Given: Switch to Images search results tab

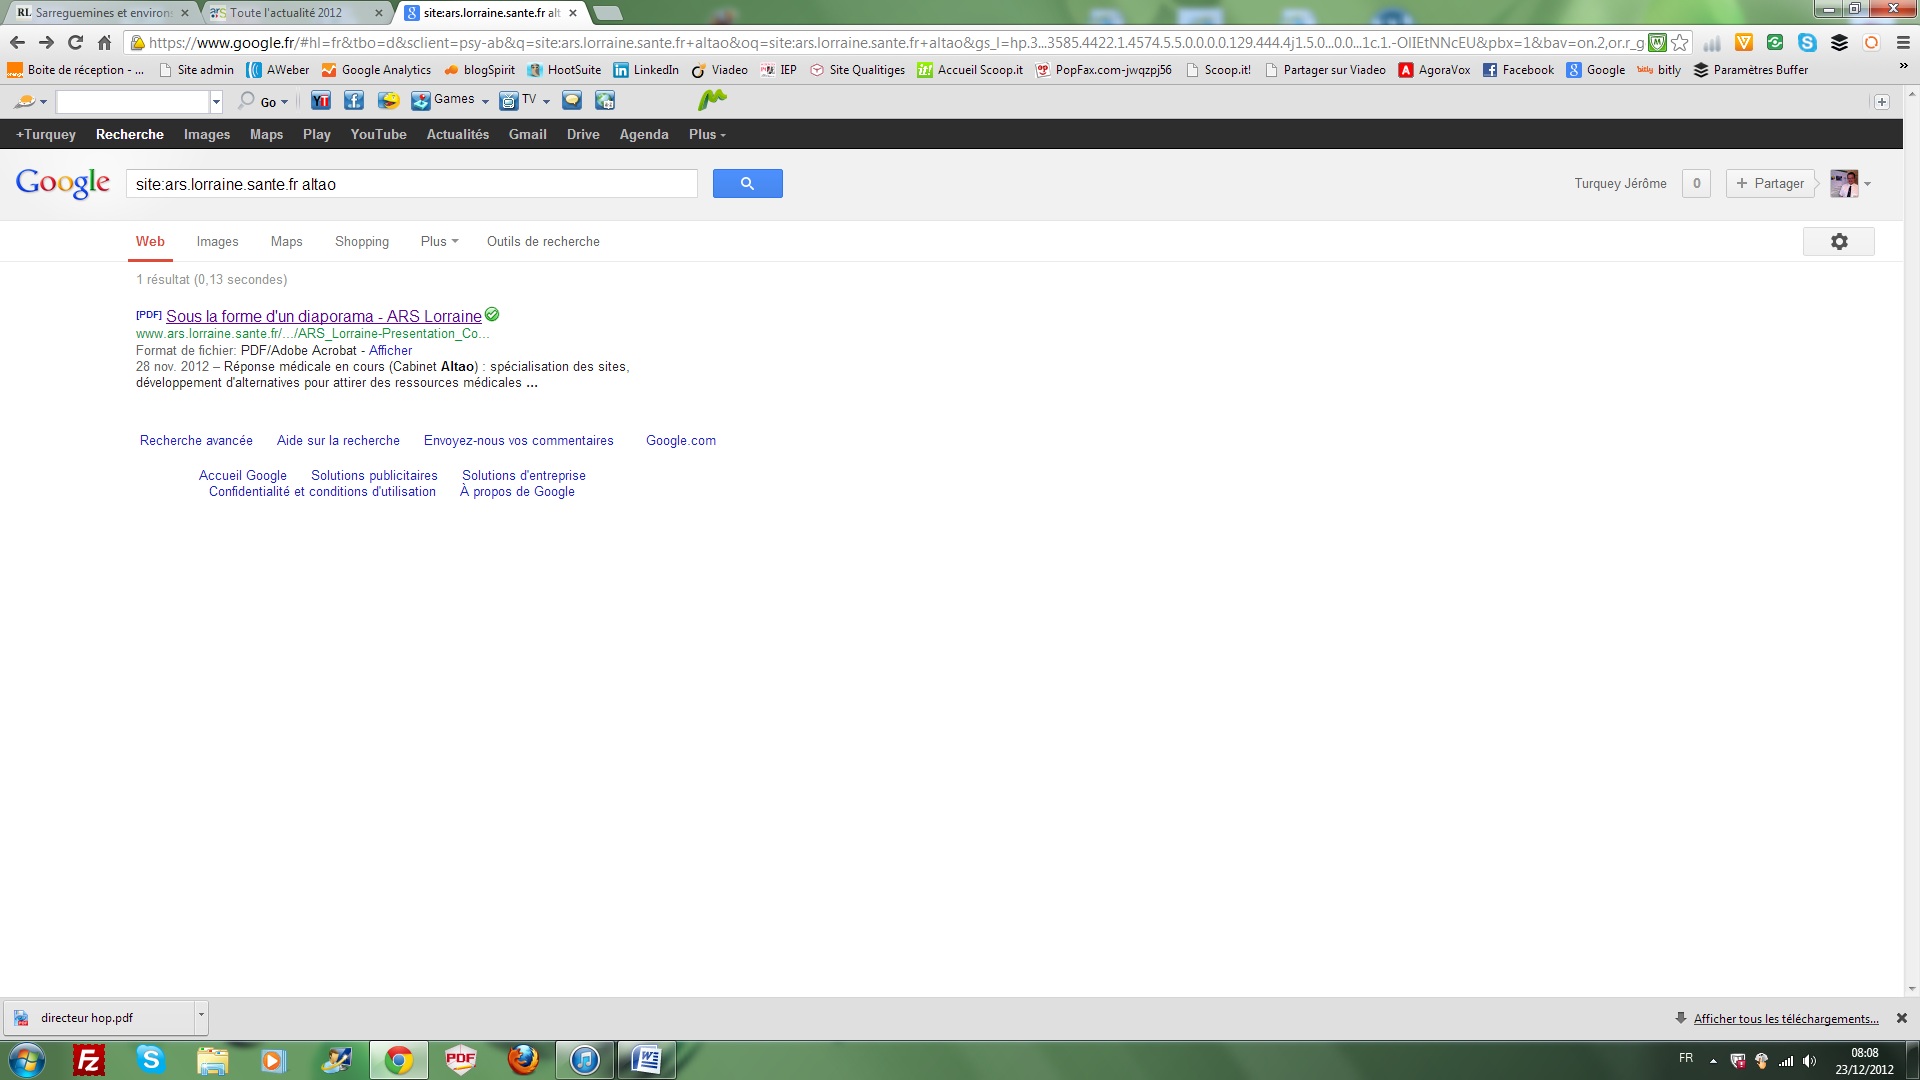Looking at the screenshot, I should tap(217, 242).
